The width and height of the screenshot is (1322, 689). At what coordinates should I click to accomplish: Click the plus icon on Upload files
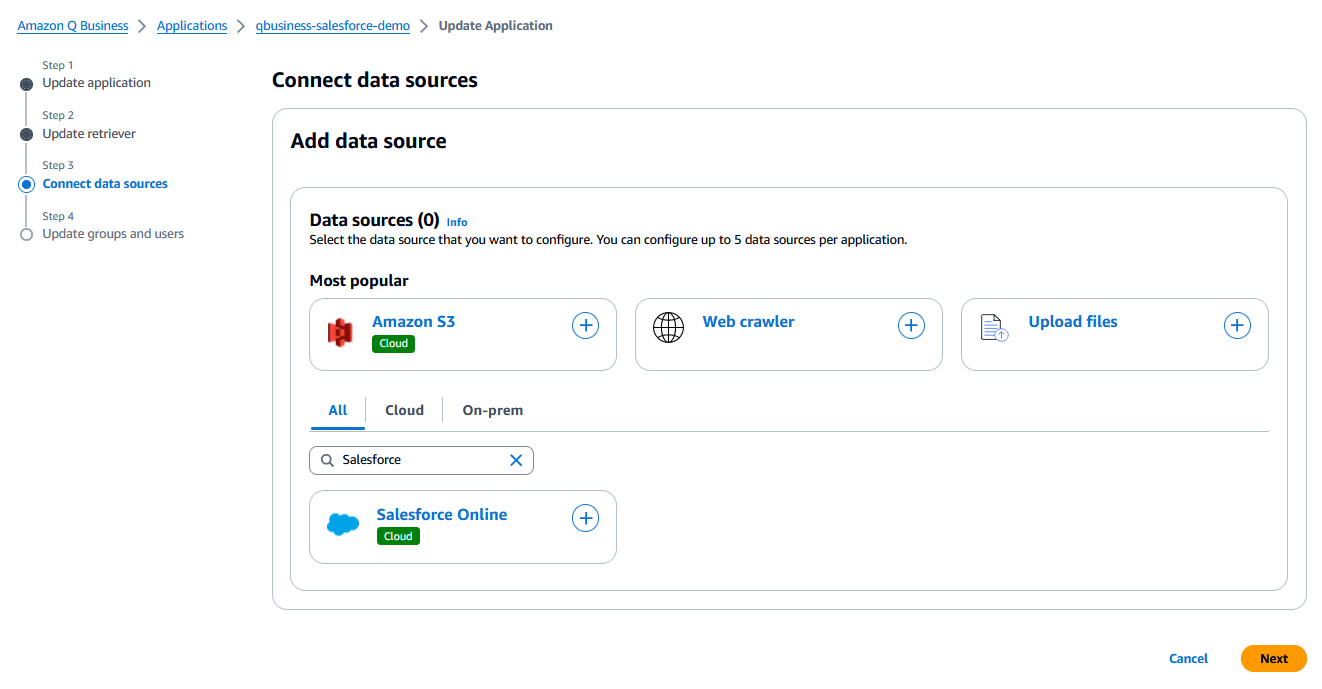pos(1237,325)
